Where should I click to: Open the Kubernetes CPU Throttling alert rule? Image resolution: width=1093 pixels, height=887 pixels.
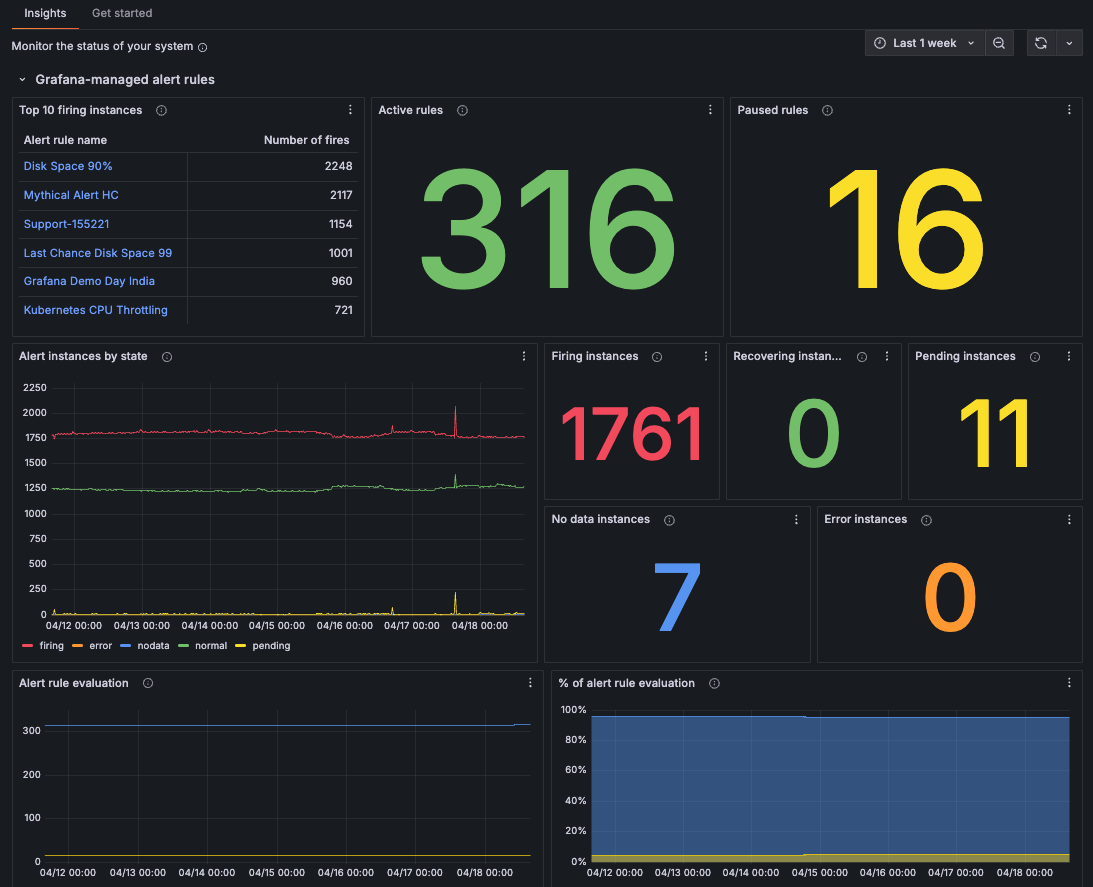(x=97, y=310)
